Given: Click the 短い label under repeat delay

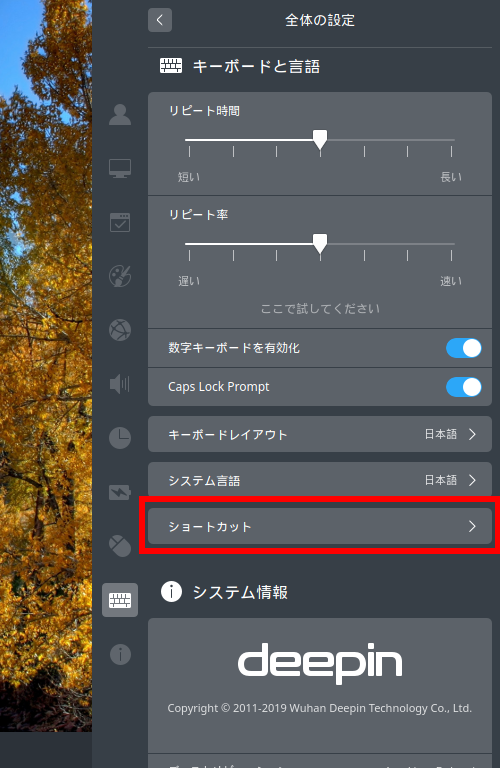Looking at the screenshot, I should [189, 177].
